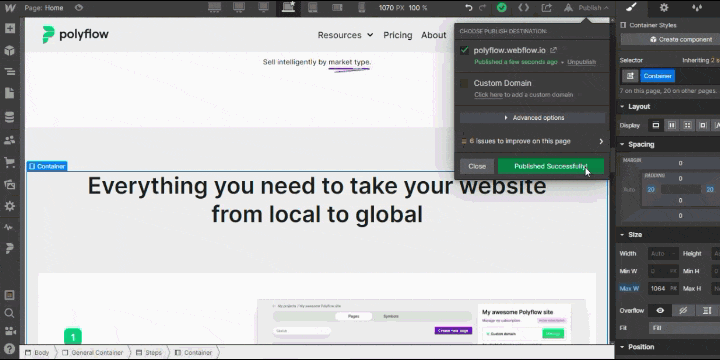Set overflow to visible eye icon
720x360 pixels.
click(x=660, y=311)
